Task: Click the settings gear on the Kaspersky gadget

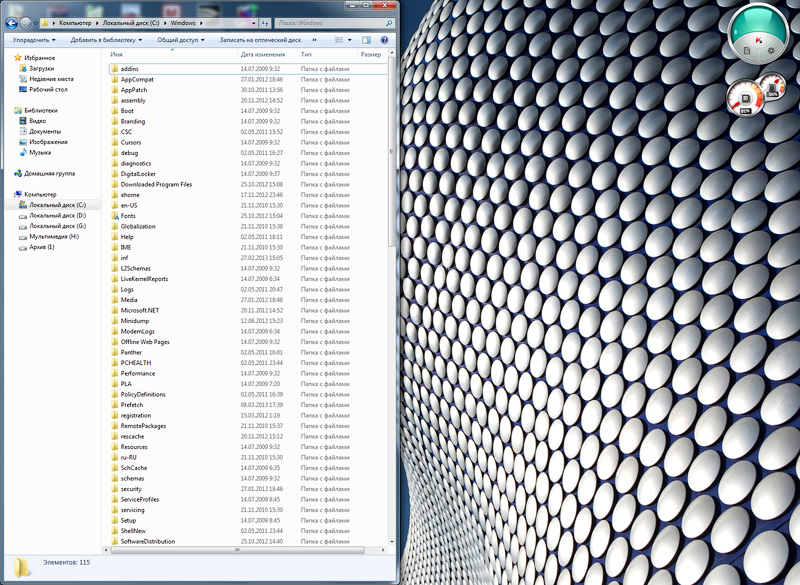Action: pos(771,51)
